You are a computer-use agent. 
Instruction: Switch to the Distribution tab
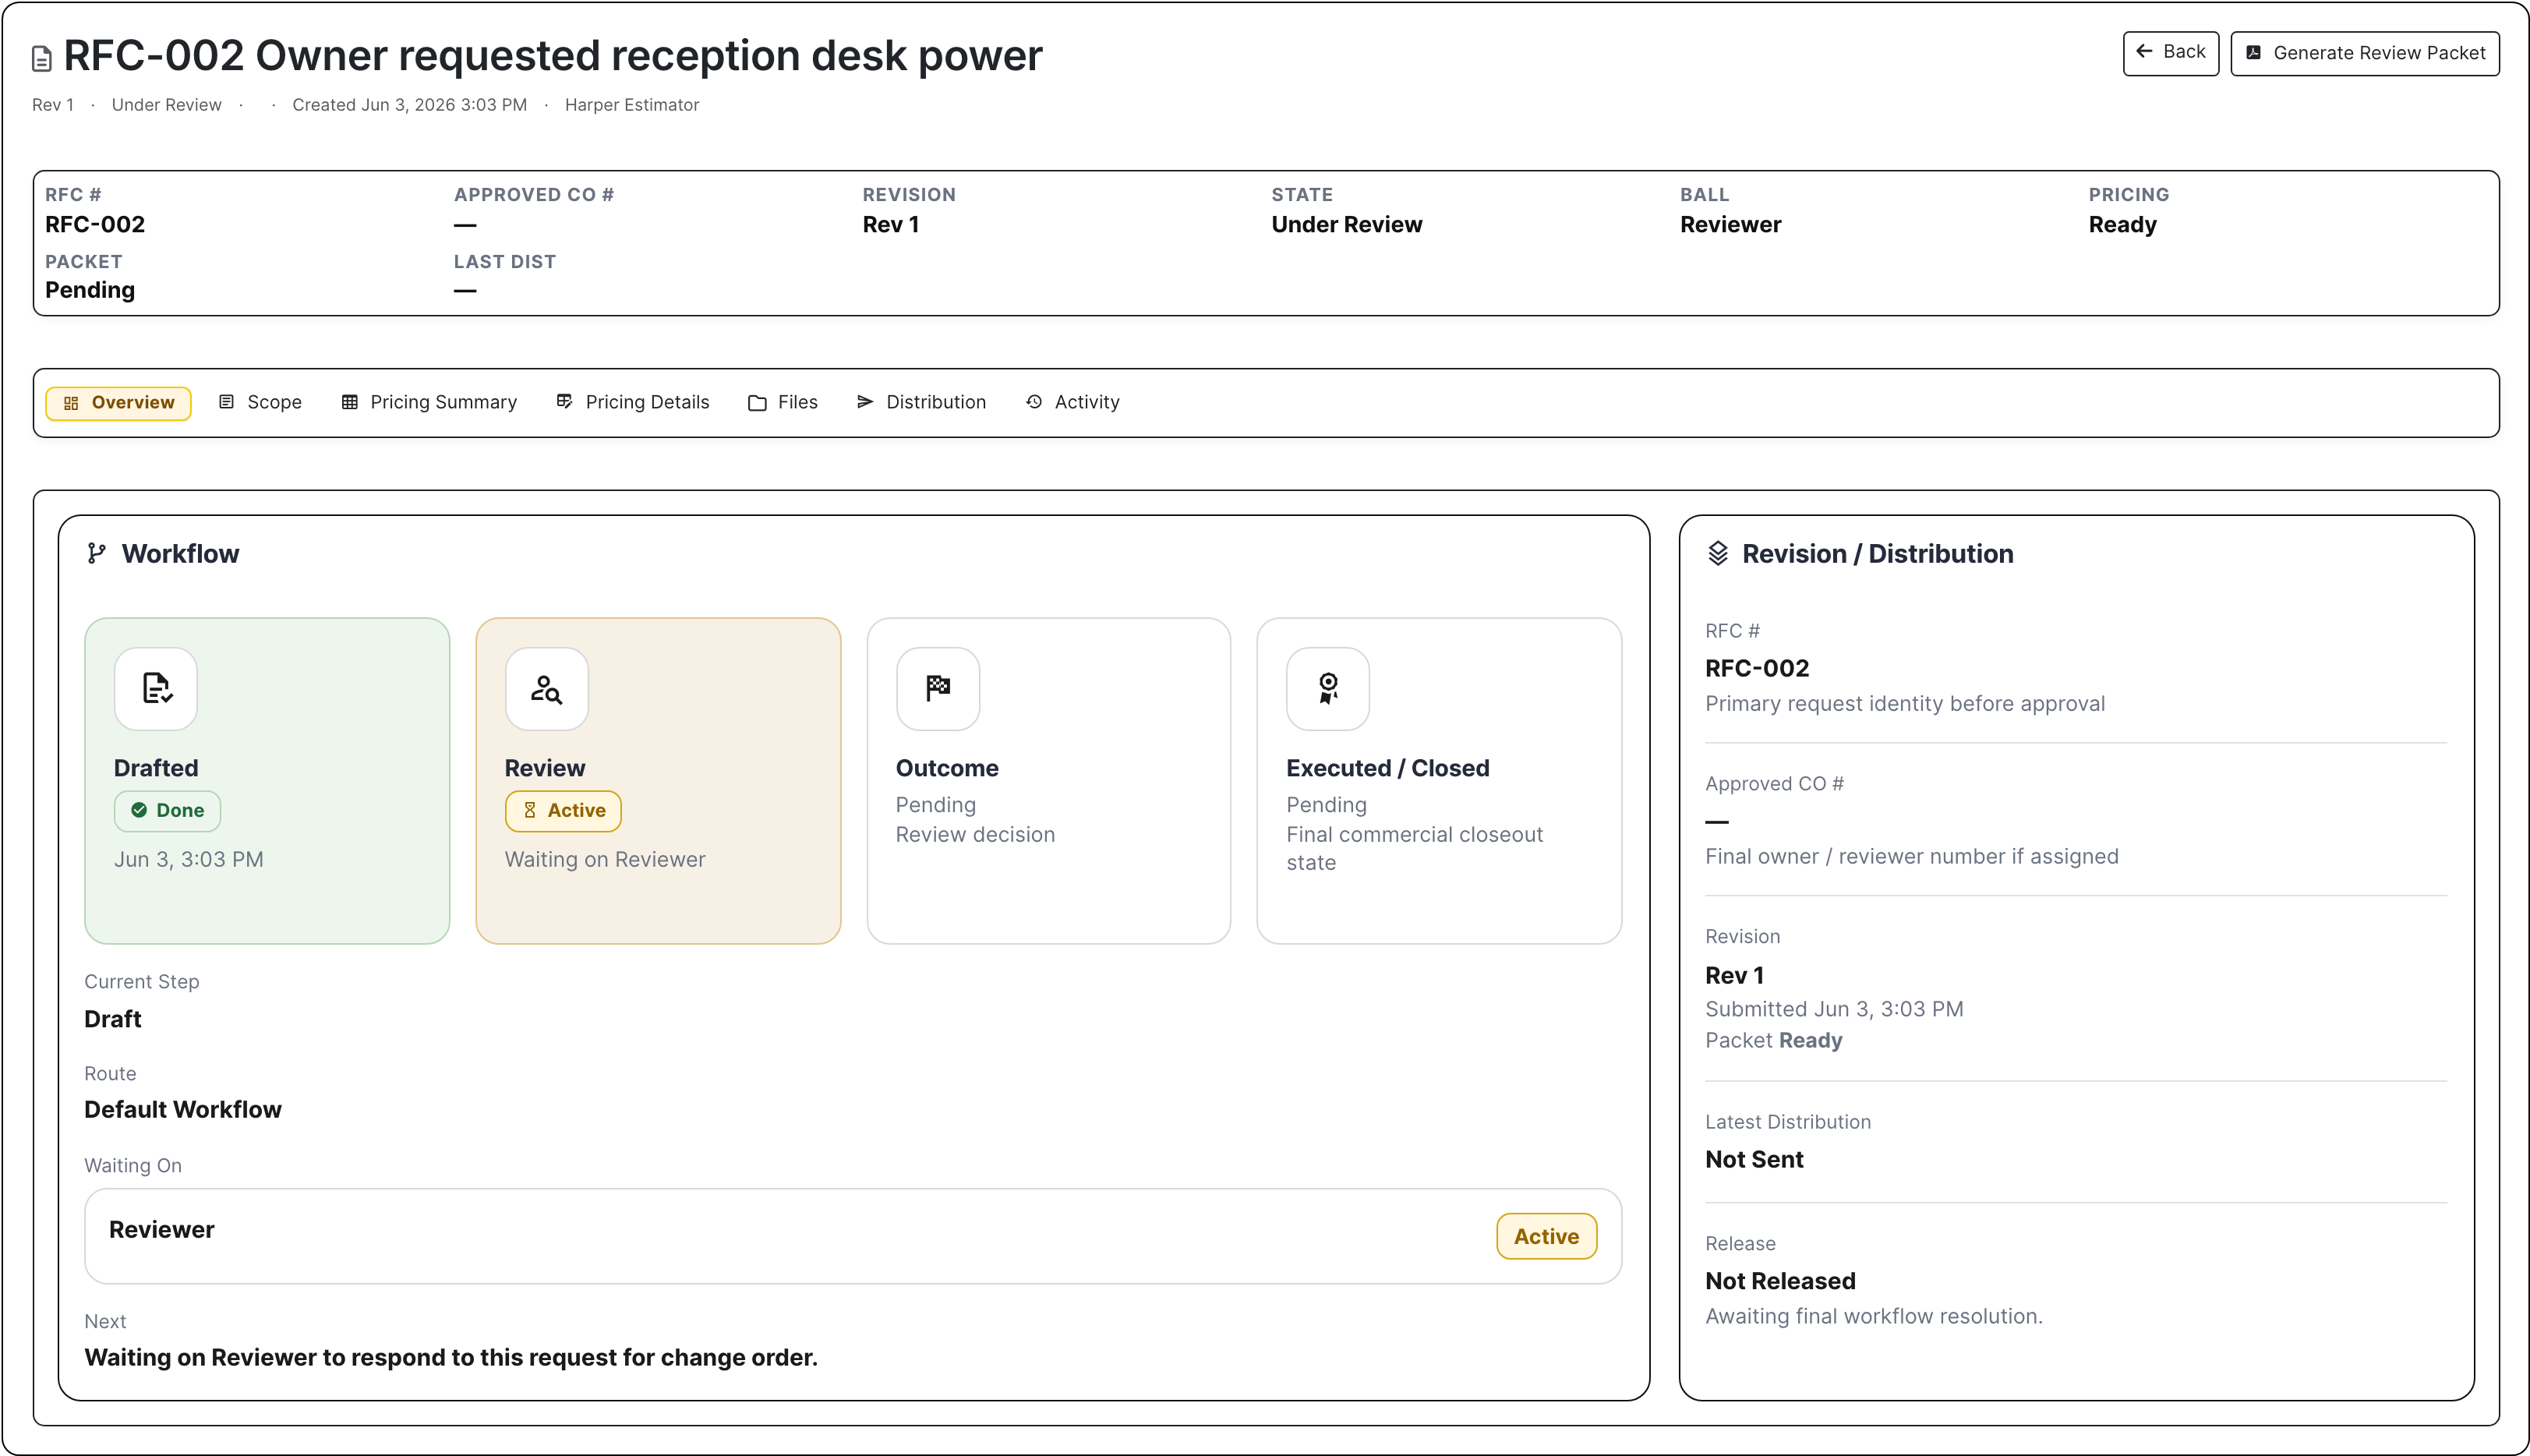click(x=921, y=402)
